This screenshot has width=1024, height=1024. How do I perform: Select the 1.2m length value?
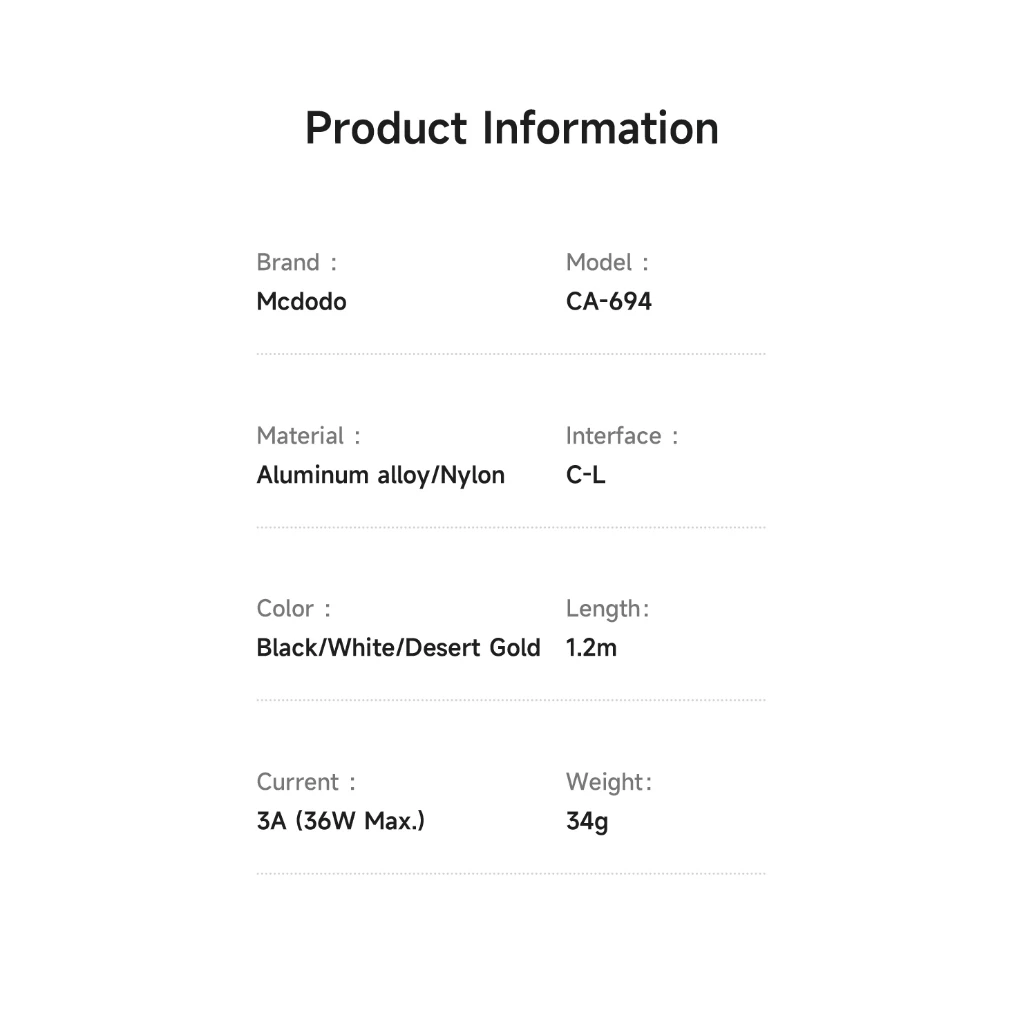click(591, 648)
